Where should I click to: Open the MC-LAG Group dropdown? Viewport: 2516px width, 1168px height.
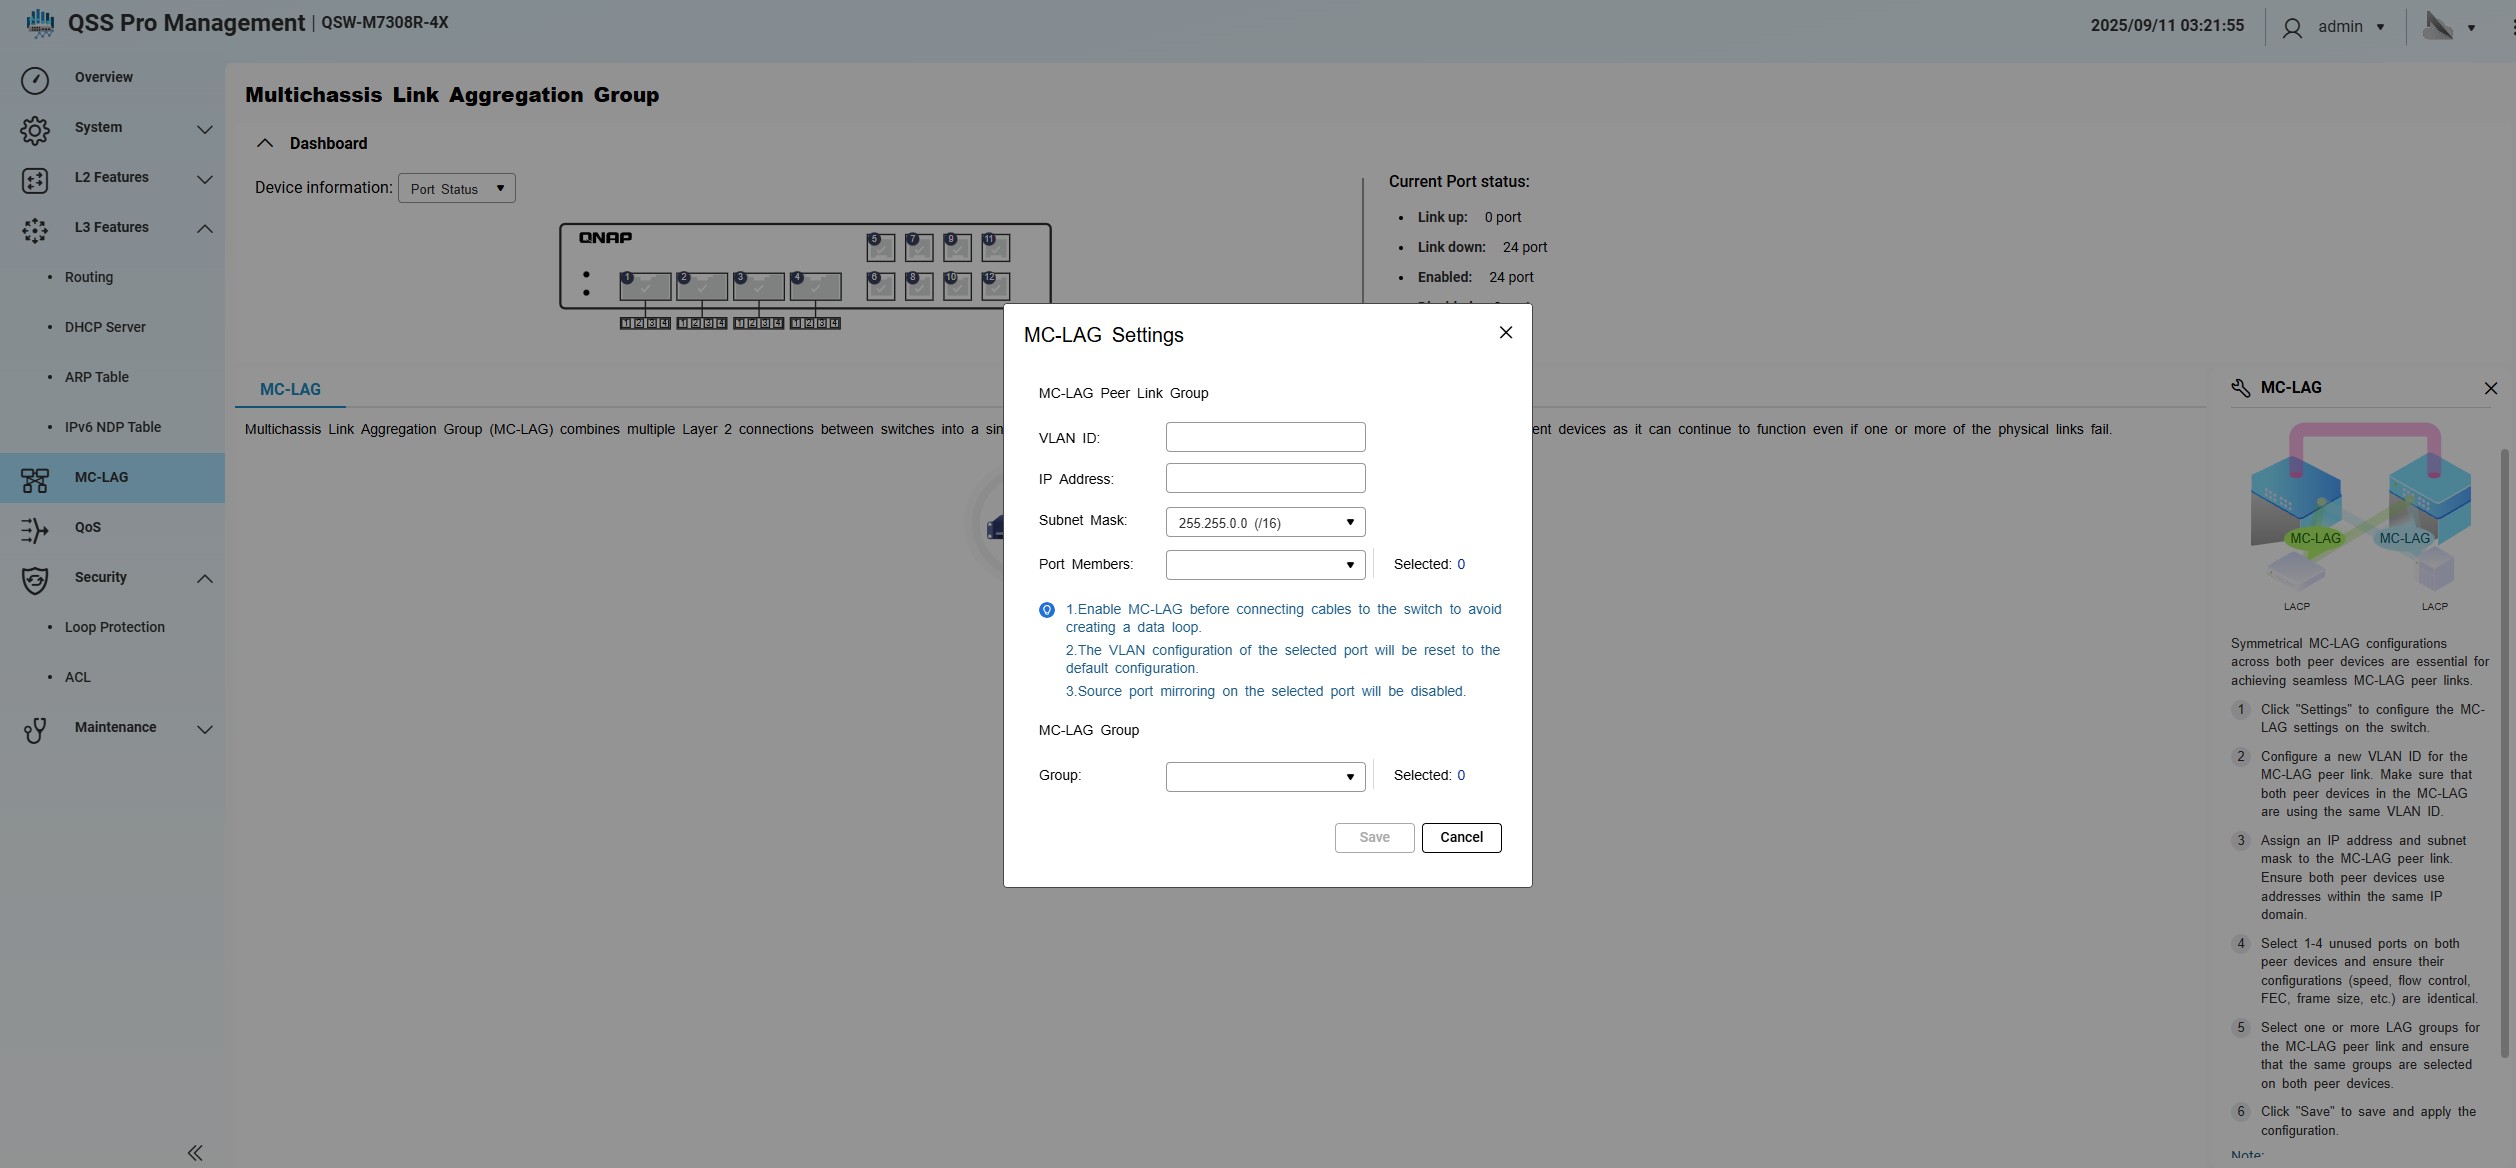[1265, 777]
